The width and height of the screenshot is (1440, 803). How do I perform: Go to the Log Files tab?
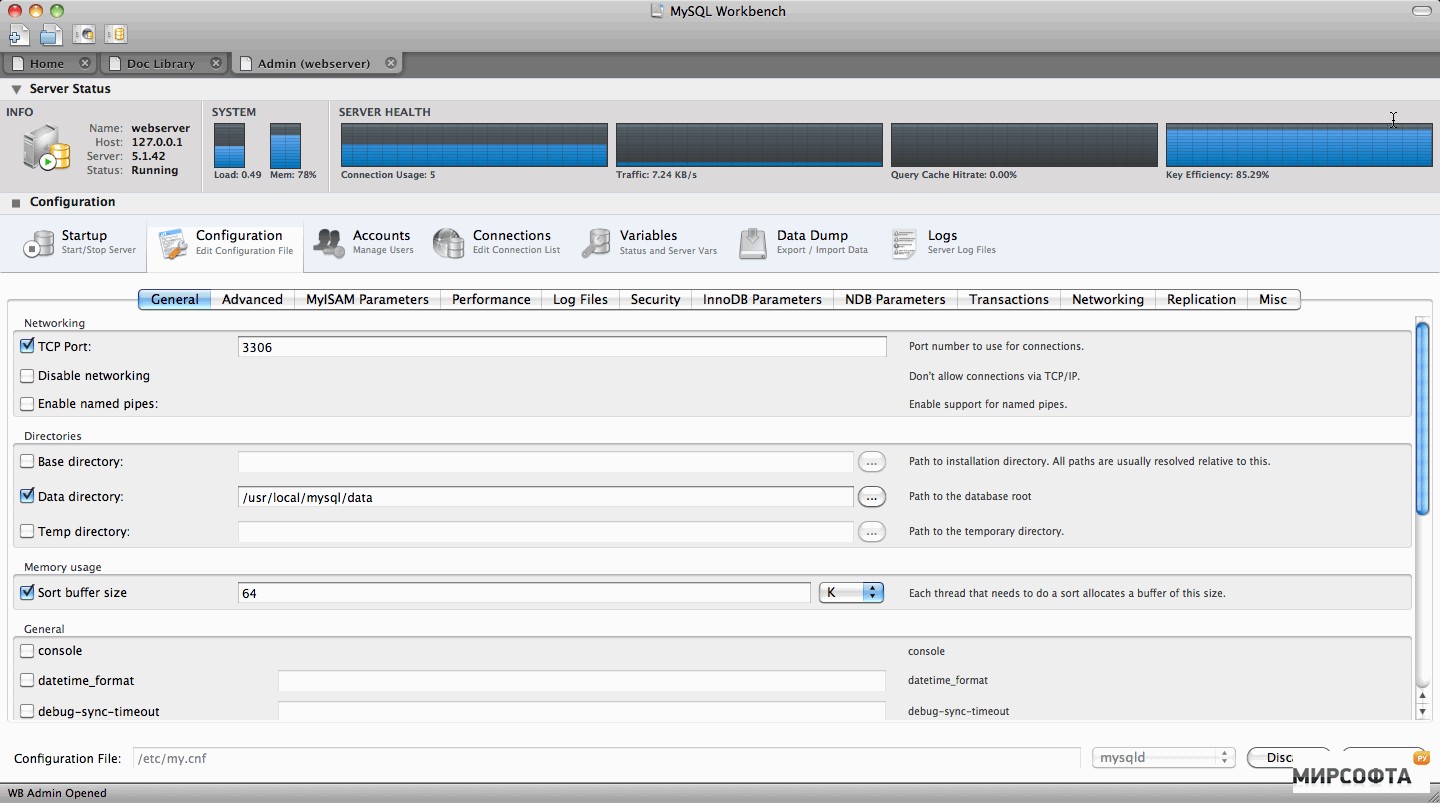click(x=580, y=299)
